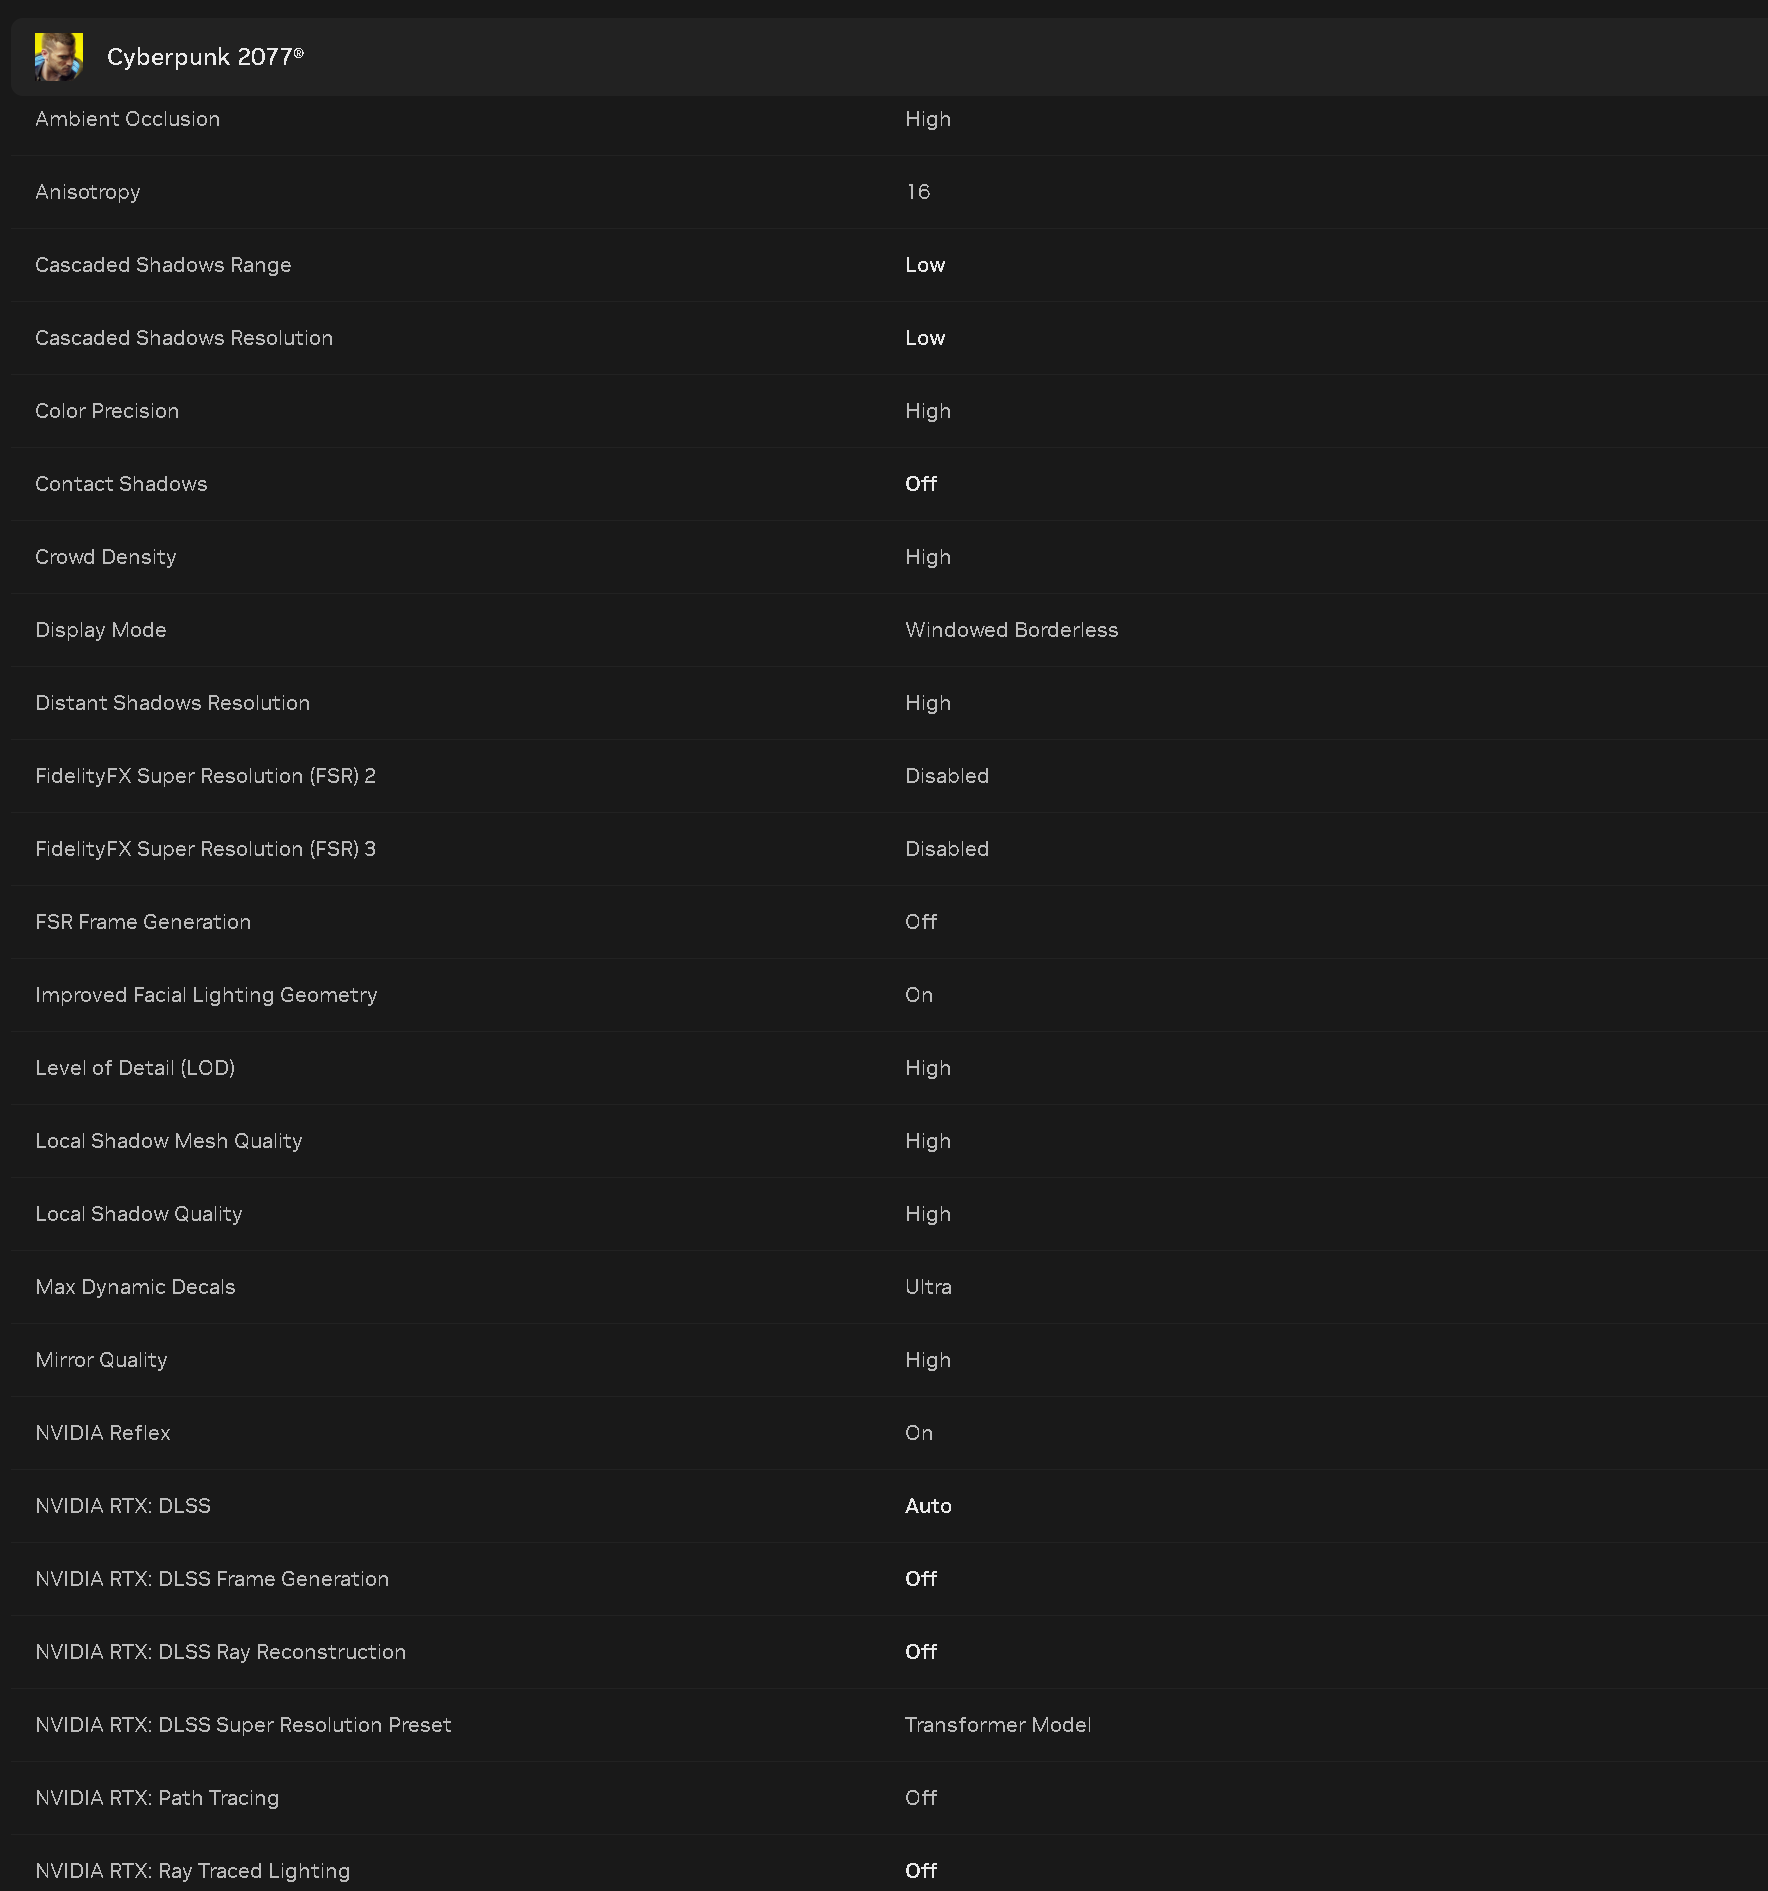The width and height of the screenshot is (1768, 1891).
Task: Click the Anisotropy value 16
Action: click(x=917, y=192)
